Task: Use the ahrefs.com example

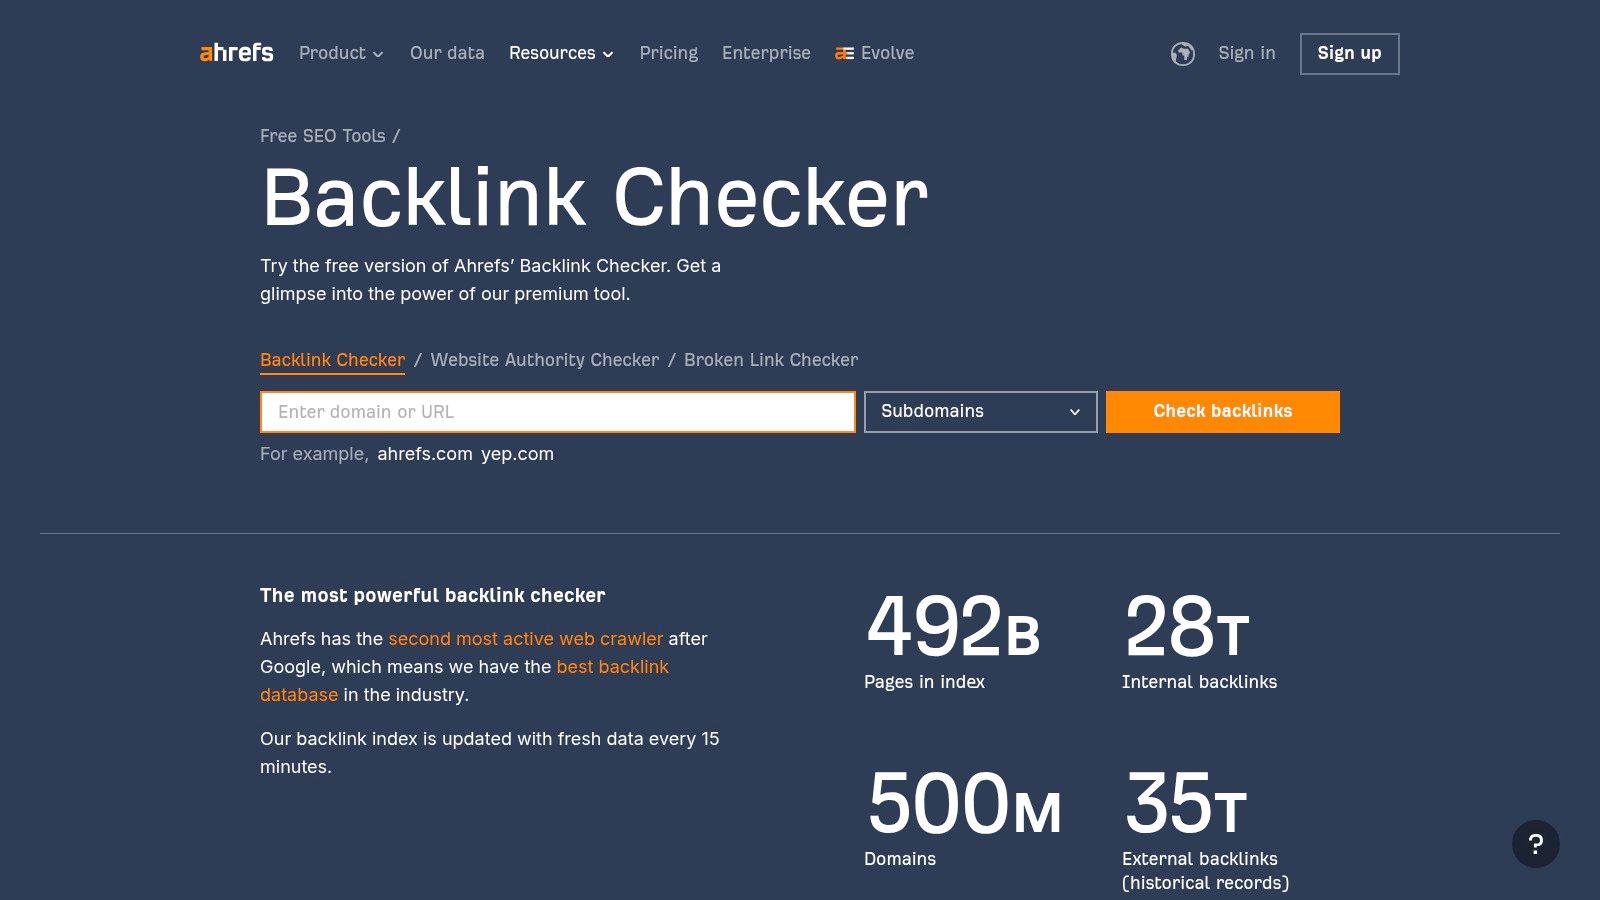Action: tap(424, 454)
